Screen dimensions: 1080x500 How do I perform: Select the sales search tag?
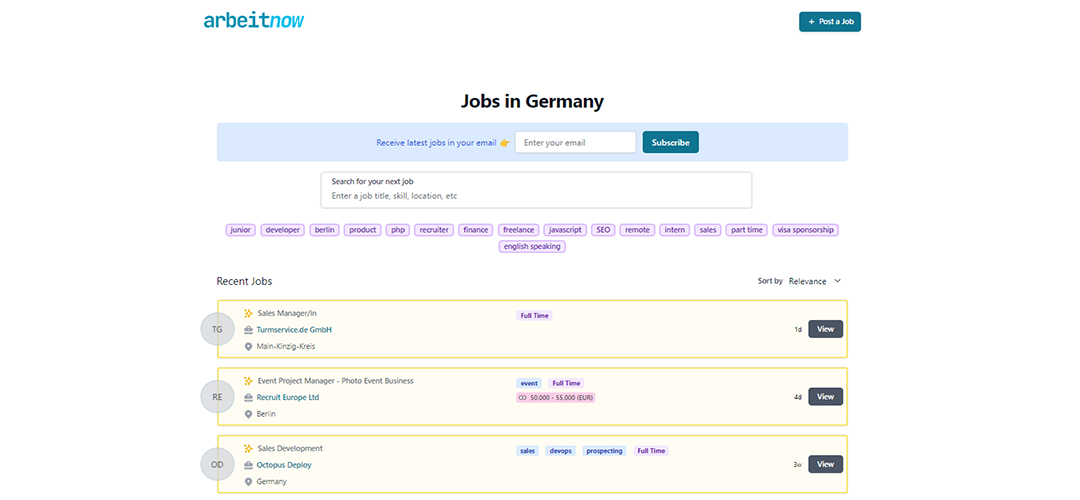coord(708,230)
